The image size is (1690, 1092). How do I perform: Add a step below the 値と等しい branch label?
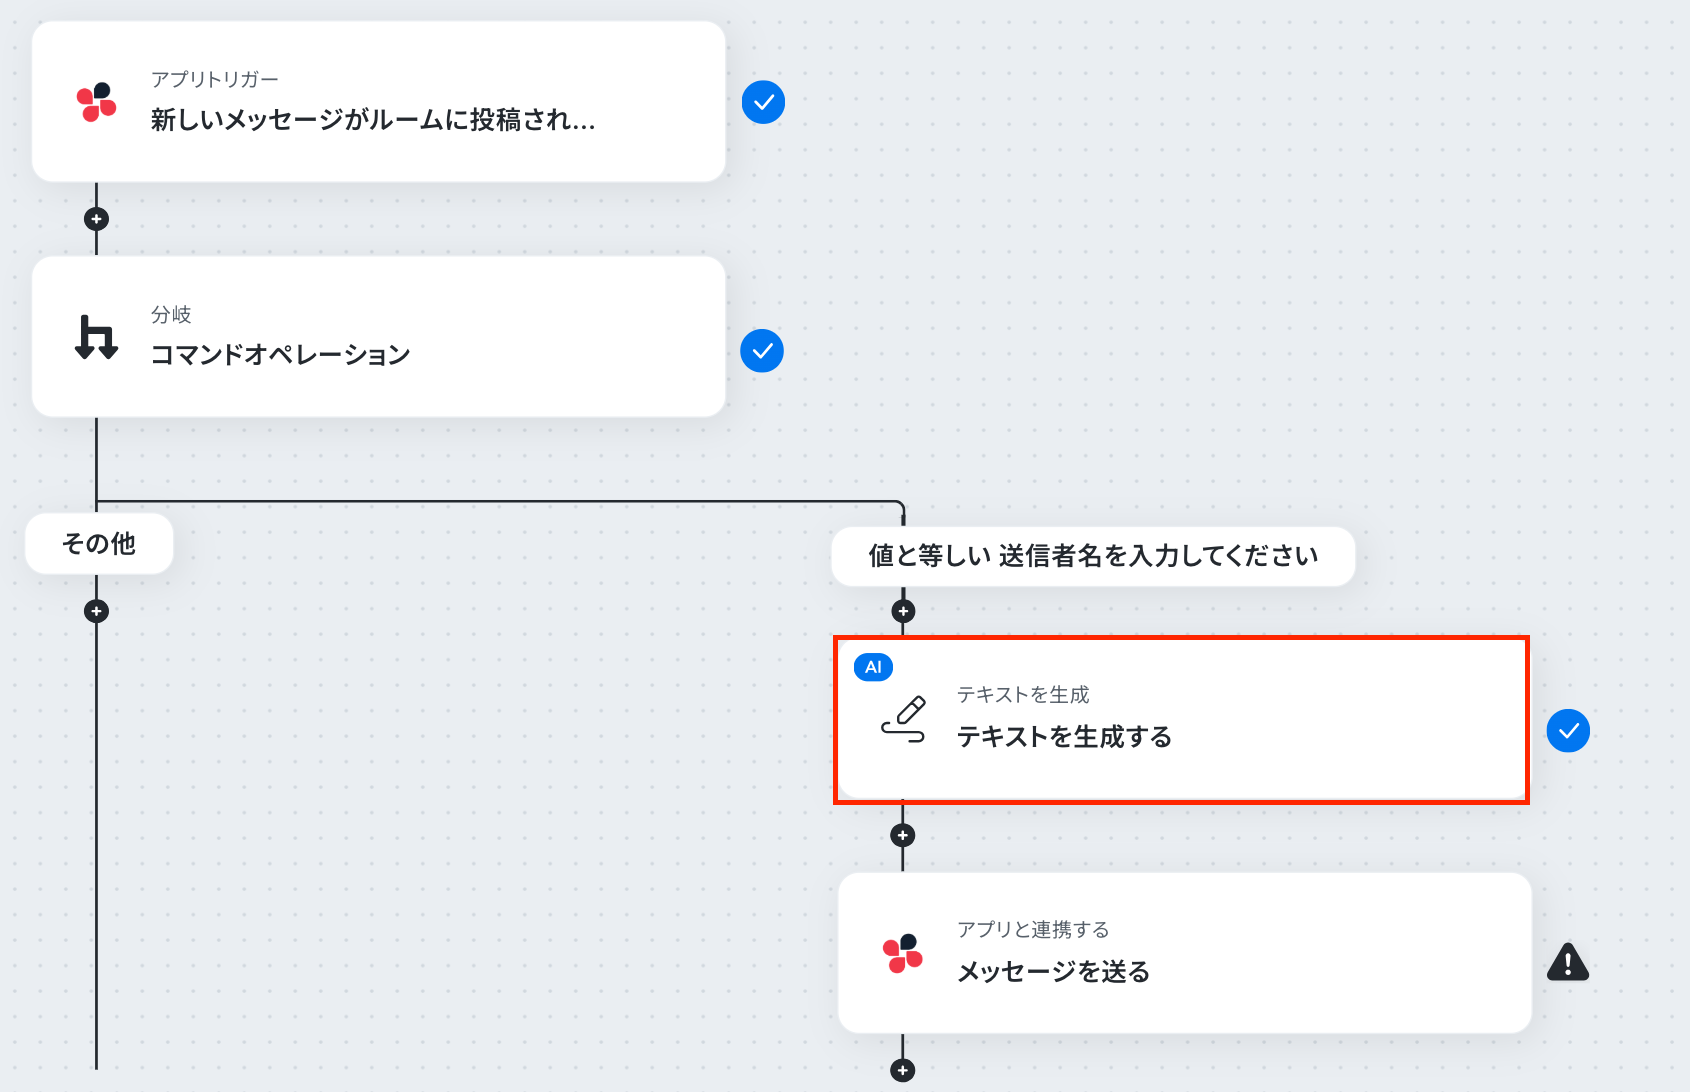point(903,611)
